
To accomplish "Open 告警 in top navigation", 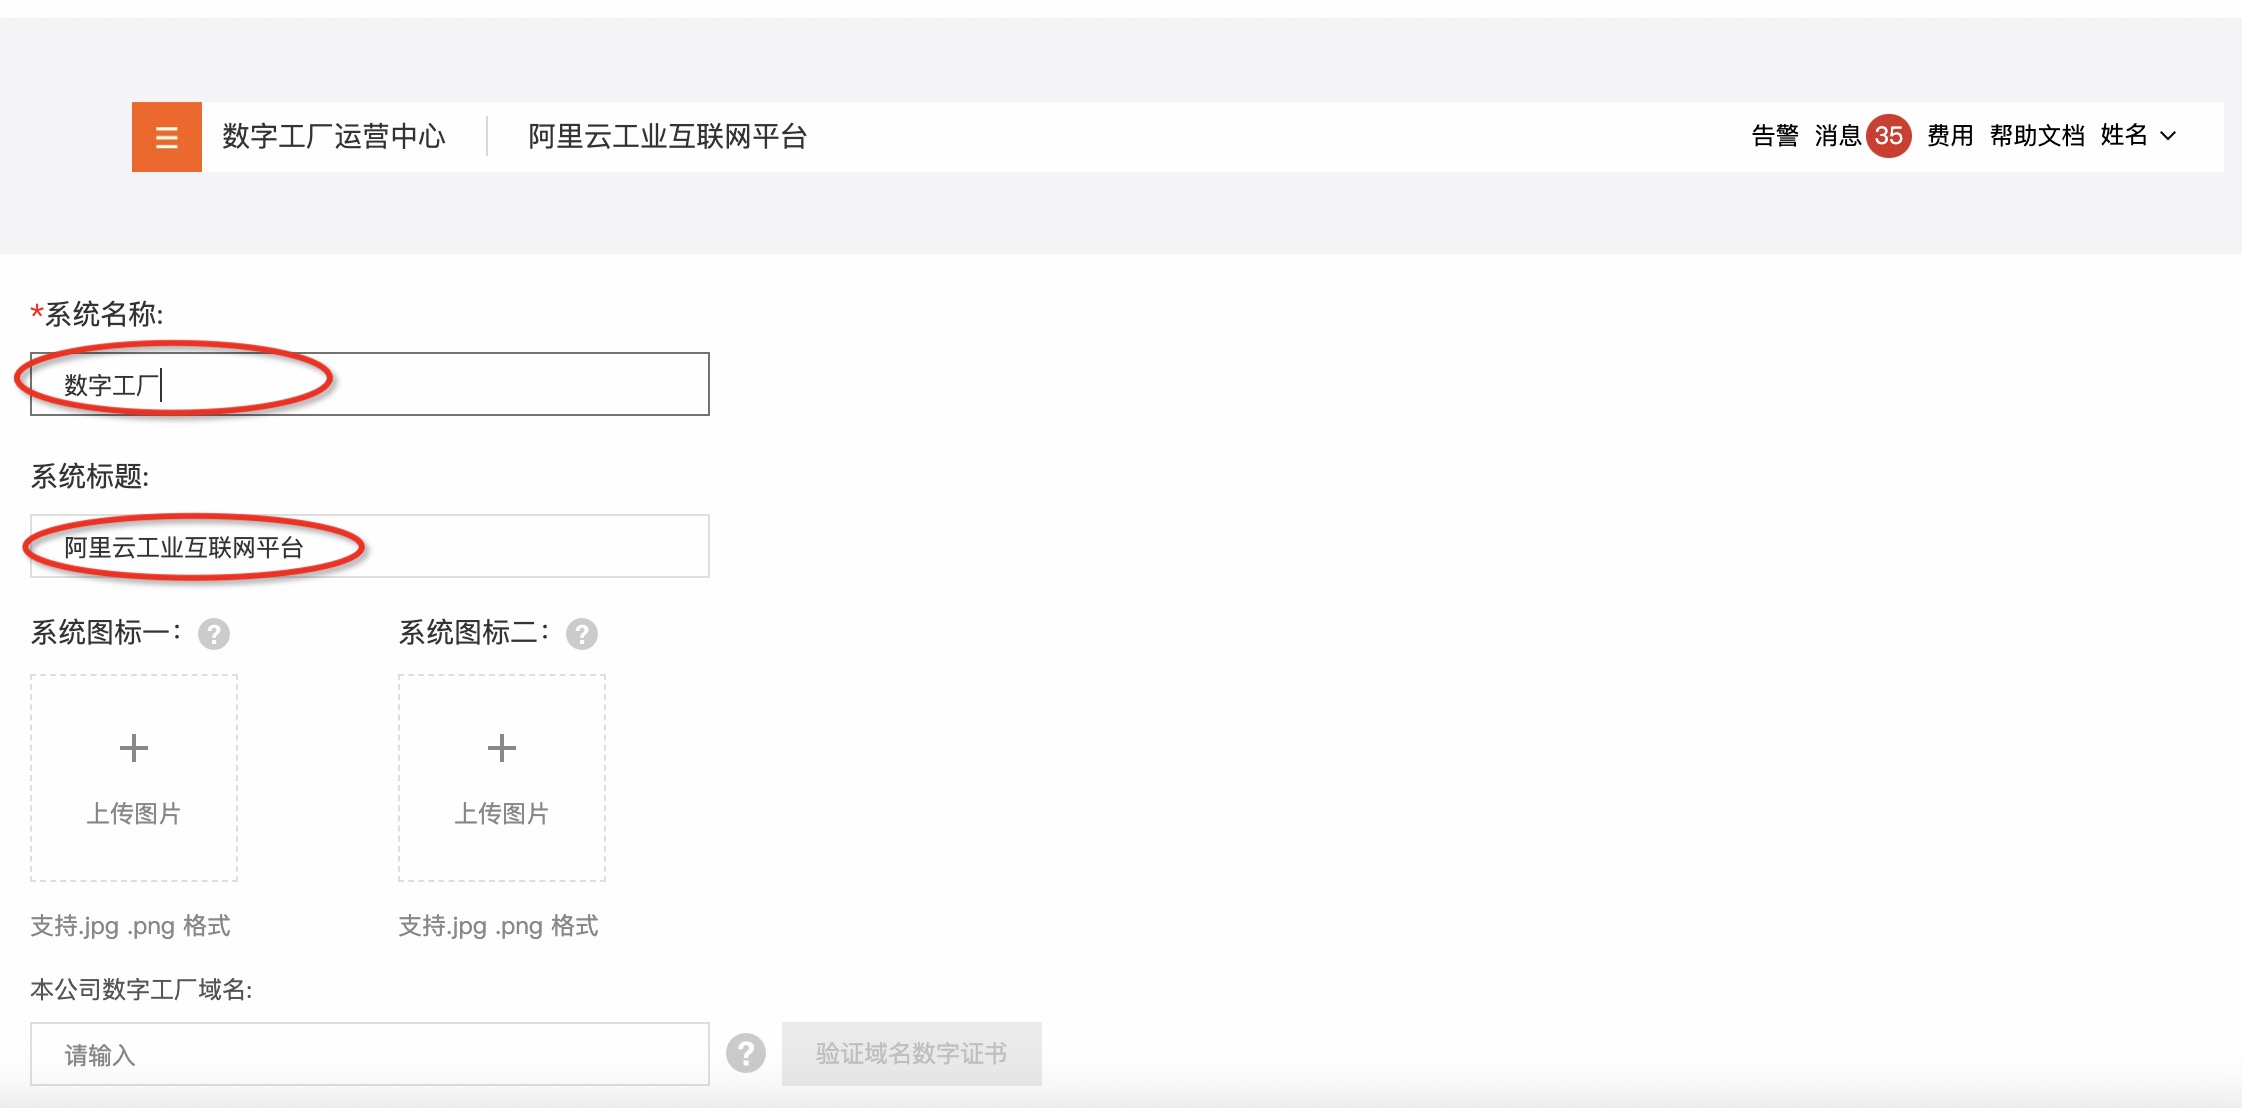I will click(x=1775, y=136).
